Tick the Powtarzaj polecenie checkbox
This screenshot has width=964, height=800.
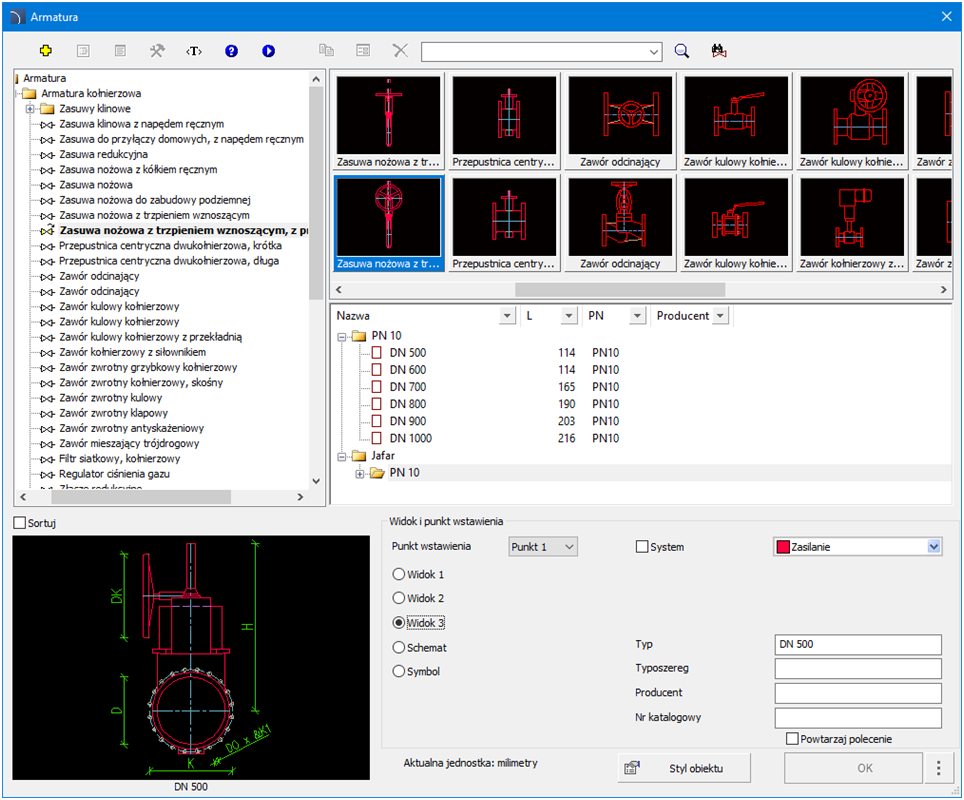(x=793, y=739)
